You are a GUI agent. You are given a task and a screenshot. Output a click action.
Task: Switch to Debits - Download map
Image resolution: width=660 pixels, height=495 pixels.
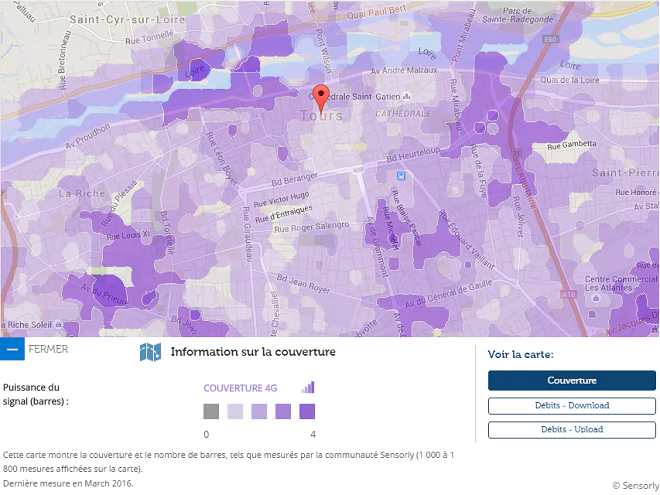[571, 405]
